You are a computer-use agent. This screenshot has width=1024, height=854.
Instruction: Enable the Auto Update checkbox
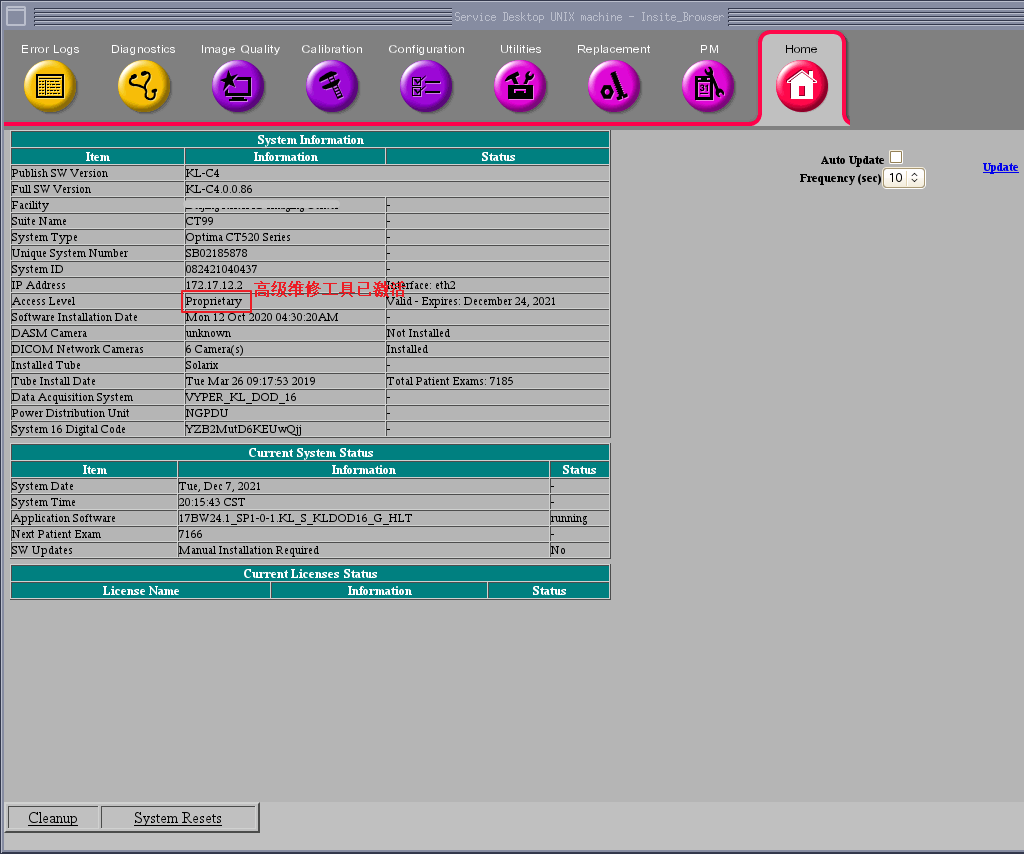click(896, 157)
